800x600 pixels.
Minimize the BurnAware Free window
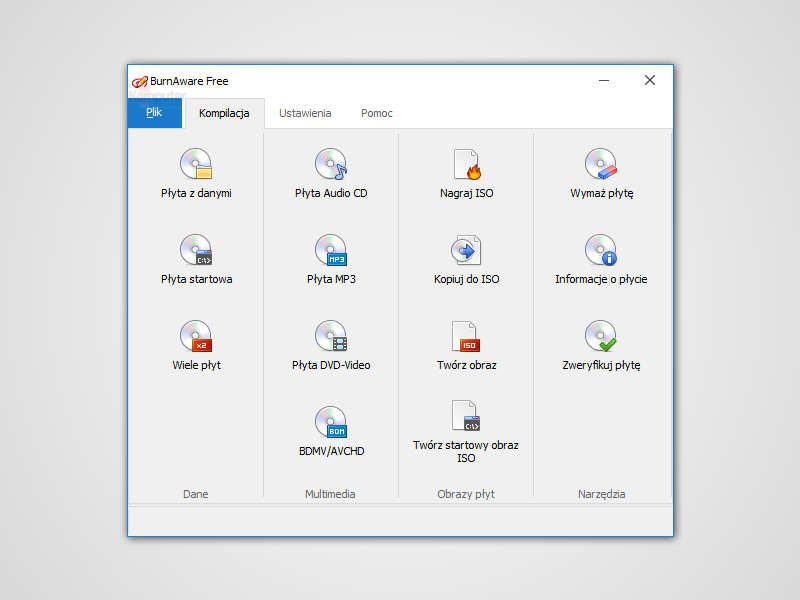tap(604, 81)
